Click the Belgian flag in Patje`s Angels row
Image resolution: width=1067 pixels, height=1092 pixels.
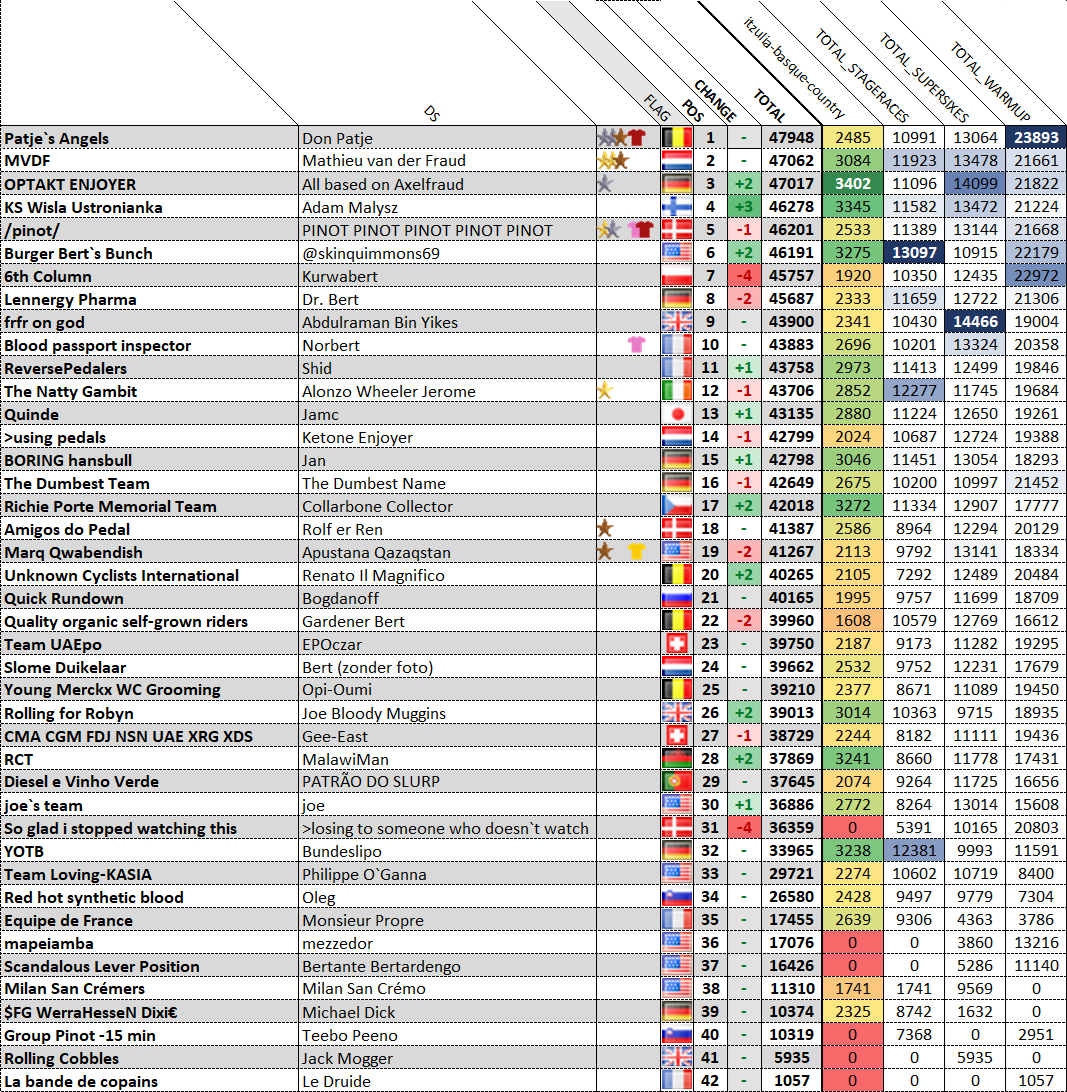[677, 137]
